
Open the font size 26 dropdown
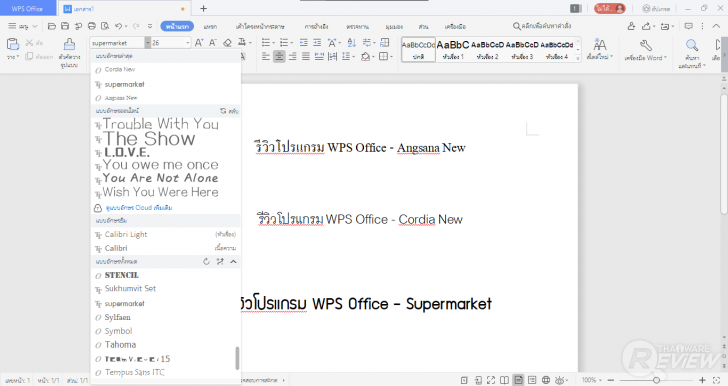[x=188, y=43]
